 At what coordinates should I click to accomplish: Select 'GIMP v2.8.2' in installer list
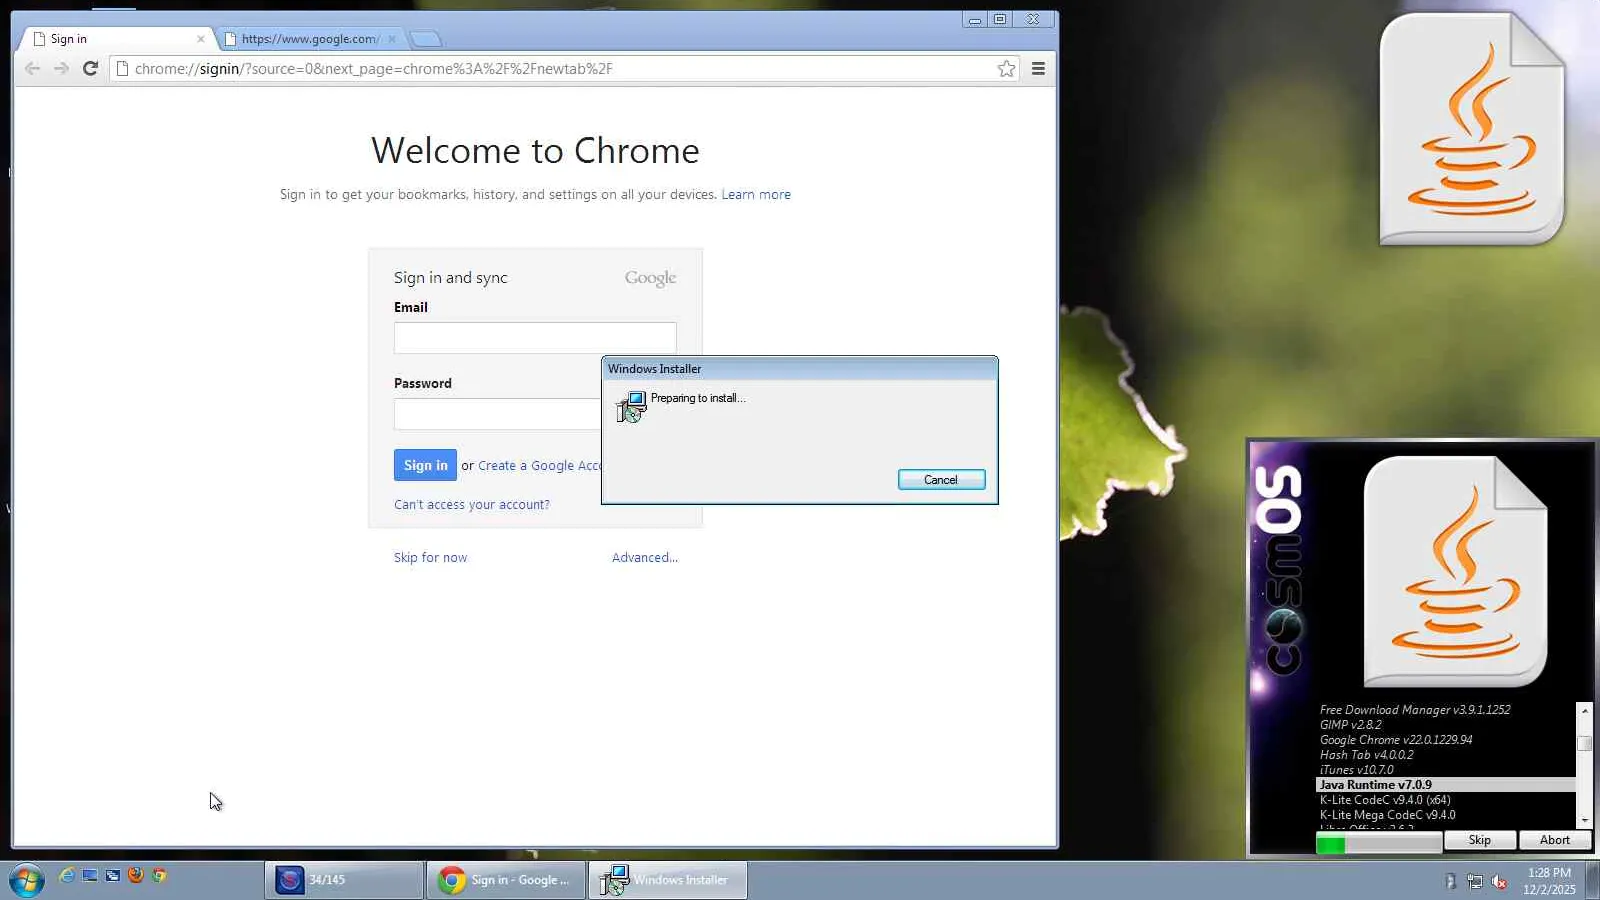[x=1445, y=725]
